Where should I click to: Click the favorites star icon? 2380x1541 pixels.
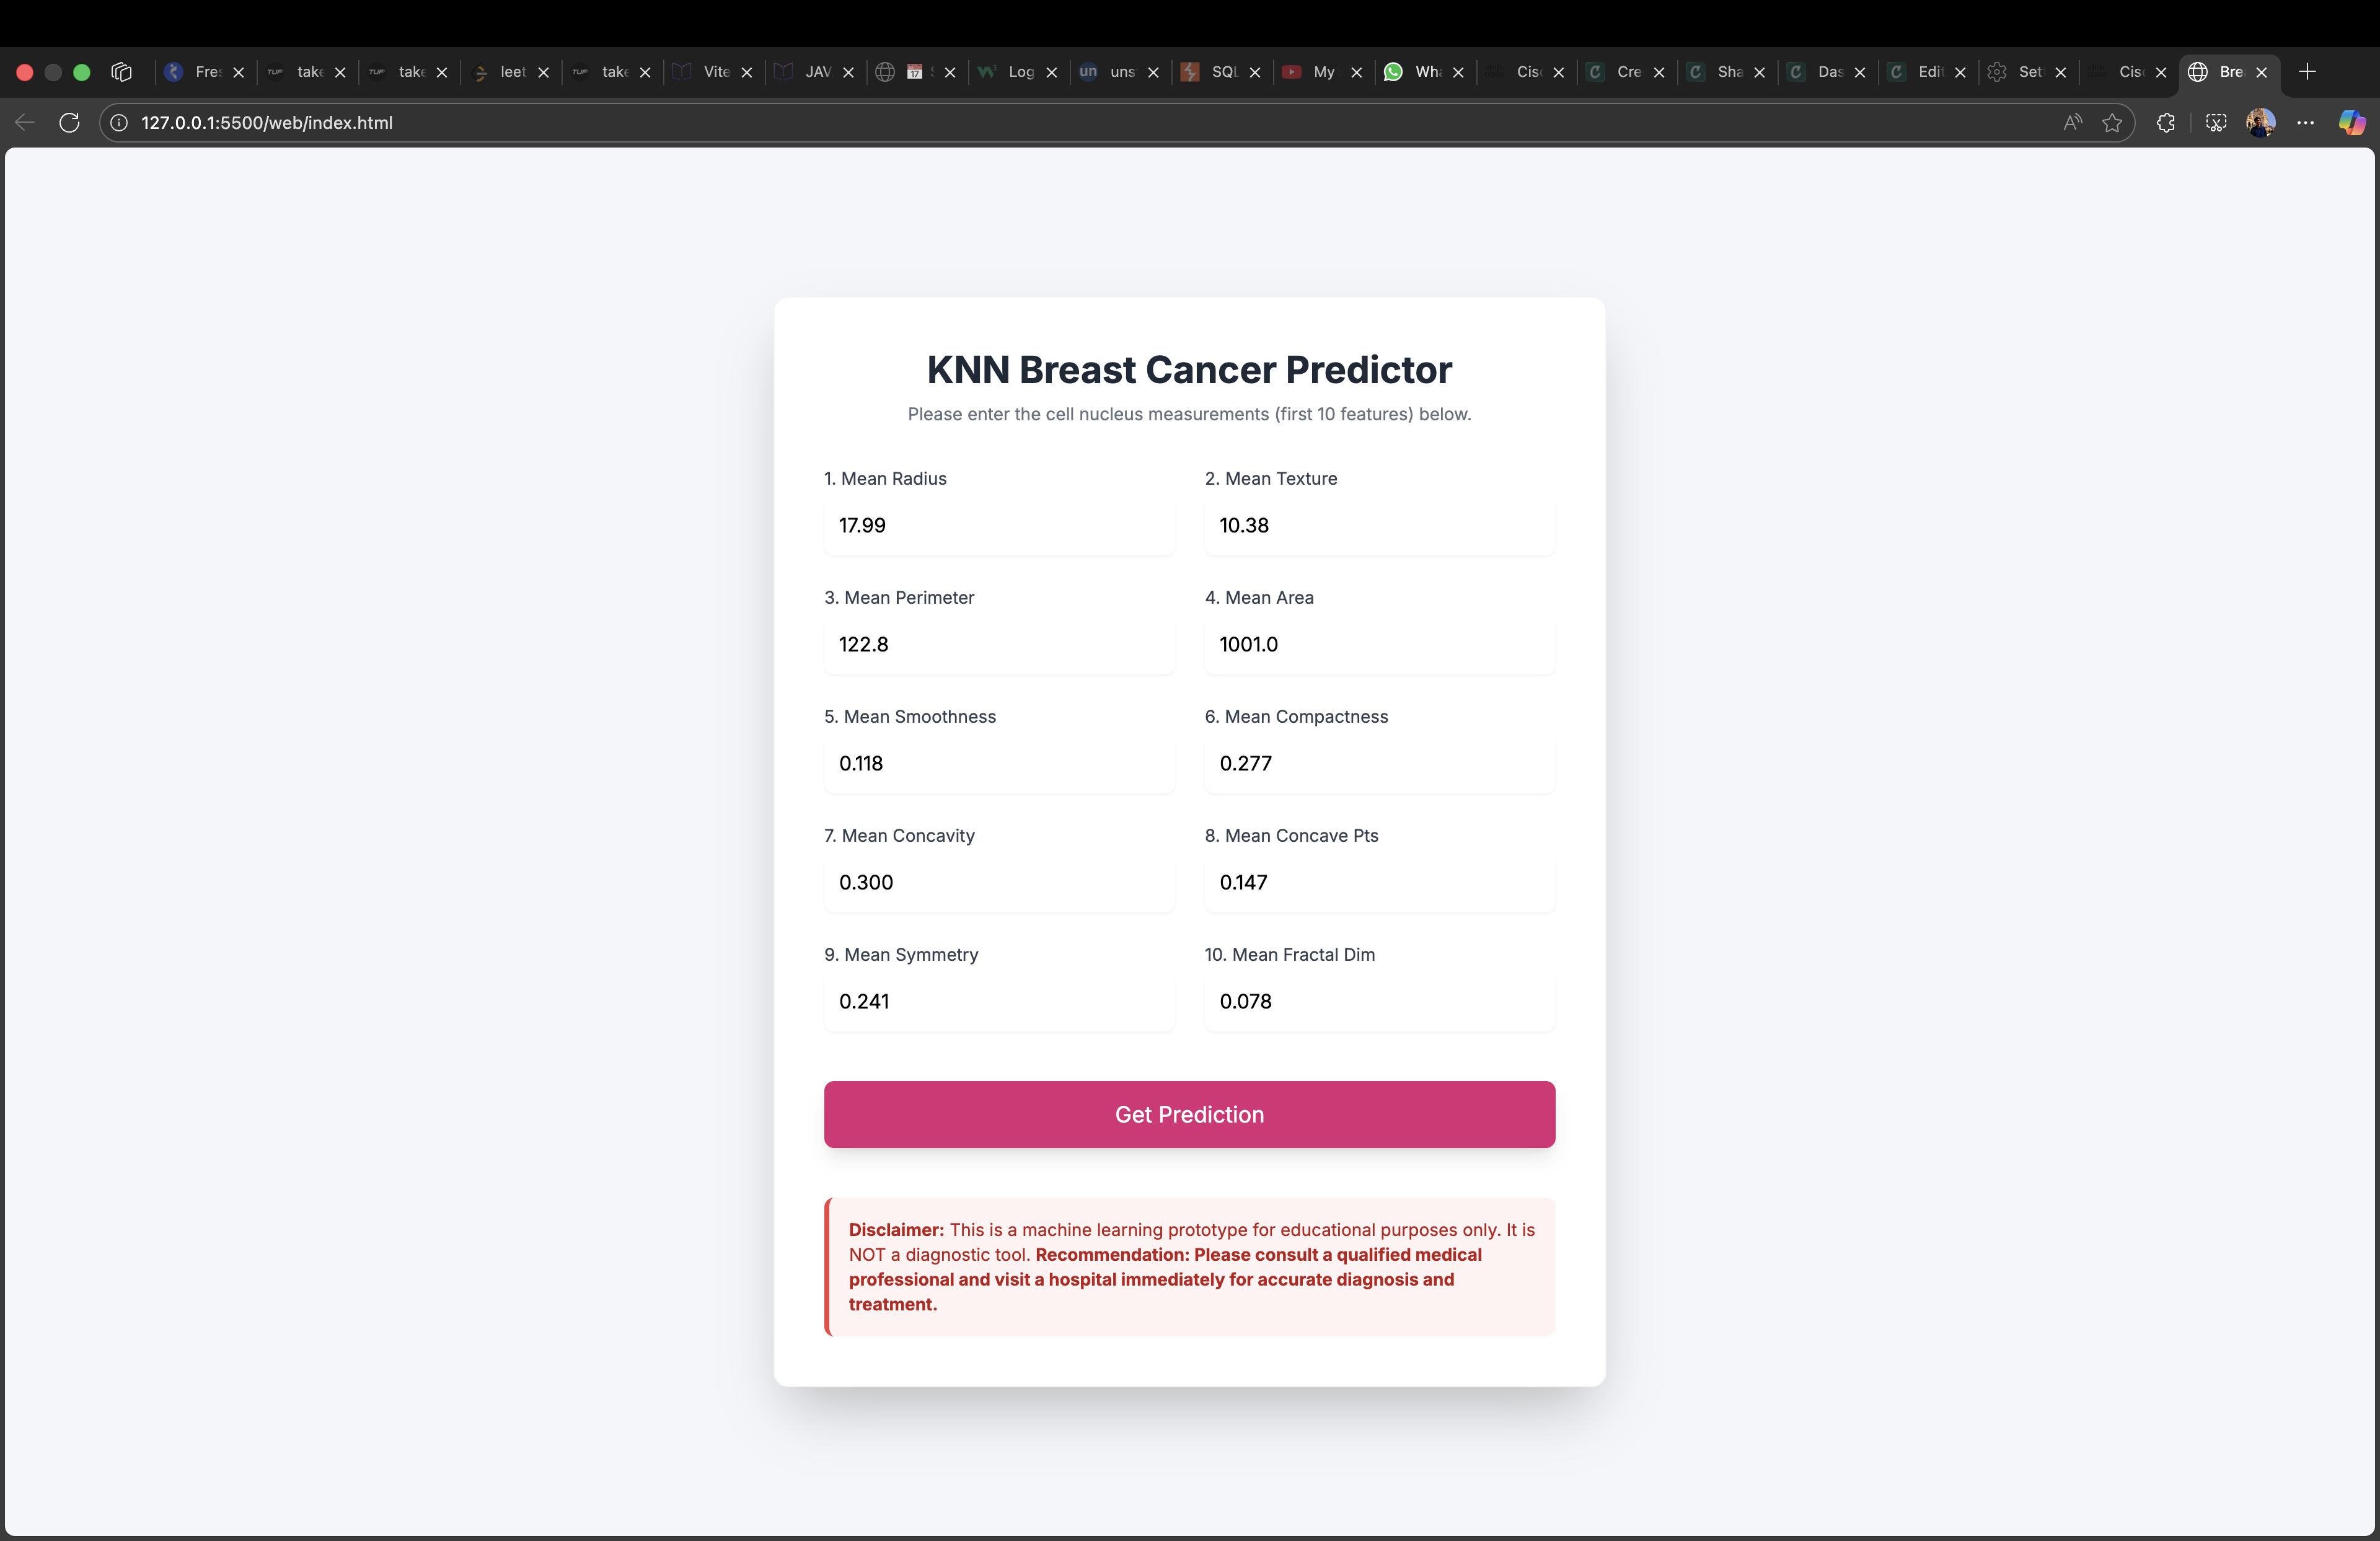point(2112,122)
